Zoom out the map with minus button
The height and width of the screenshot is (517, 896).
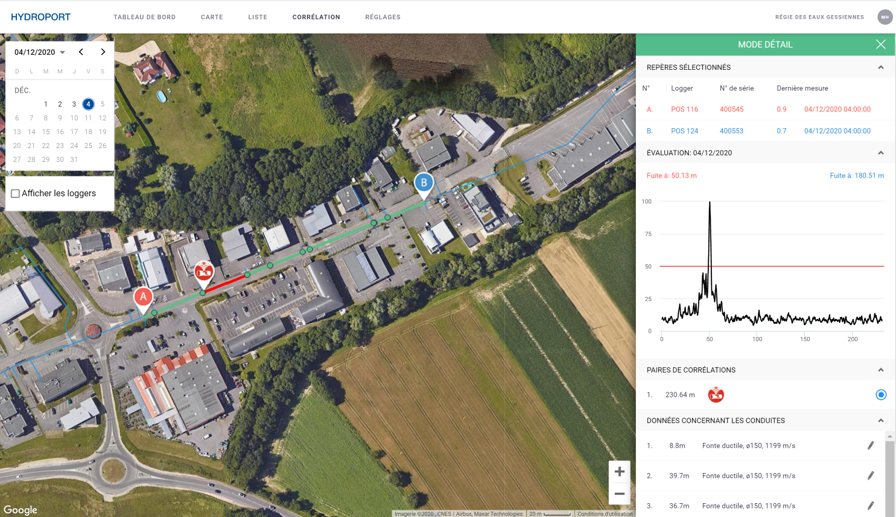[619, 494]
